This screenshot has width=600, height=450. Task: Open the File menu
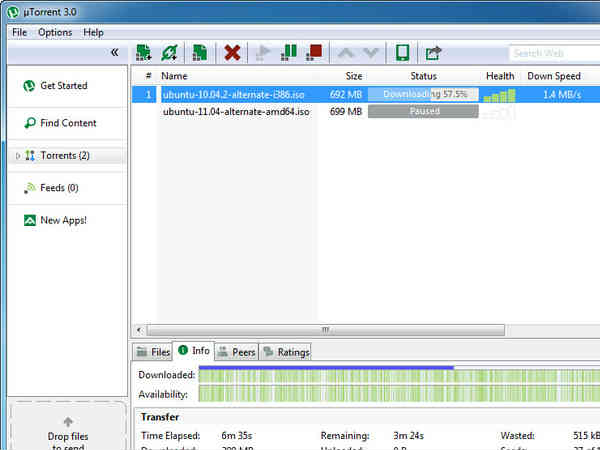coord(19,32)
